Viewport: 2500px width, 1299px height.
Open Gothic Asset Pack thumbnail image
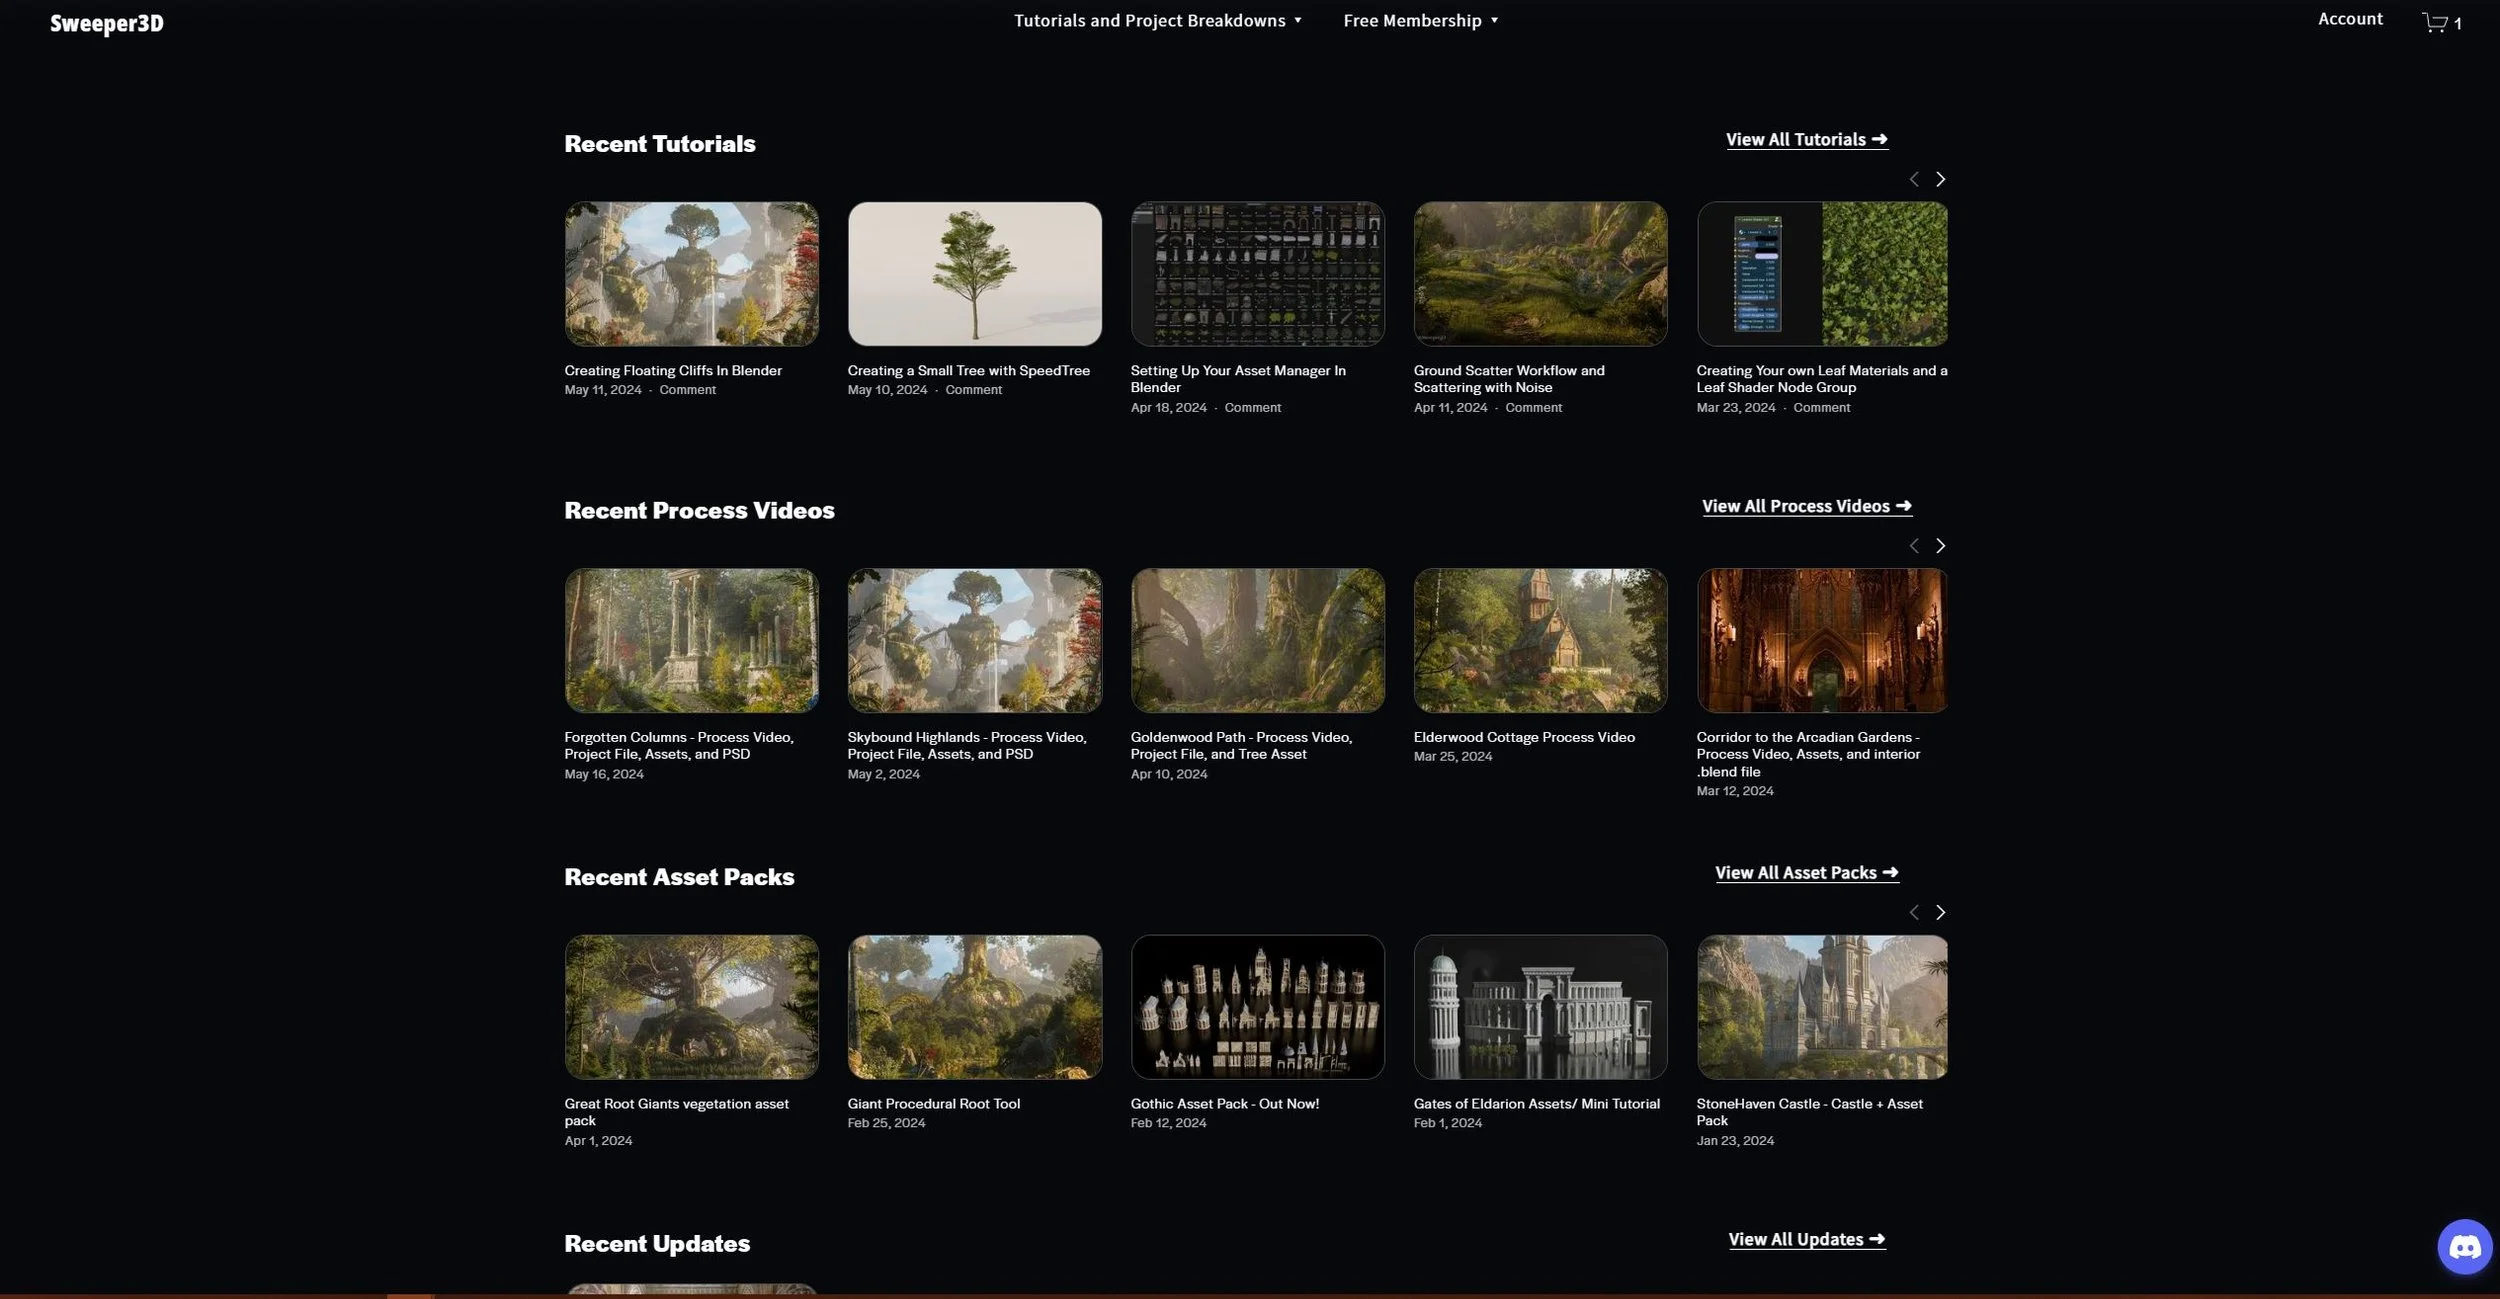point(1257,1007)
